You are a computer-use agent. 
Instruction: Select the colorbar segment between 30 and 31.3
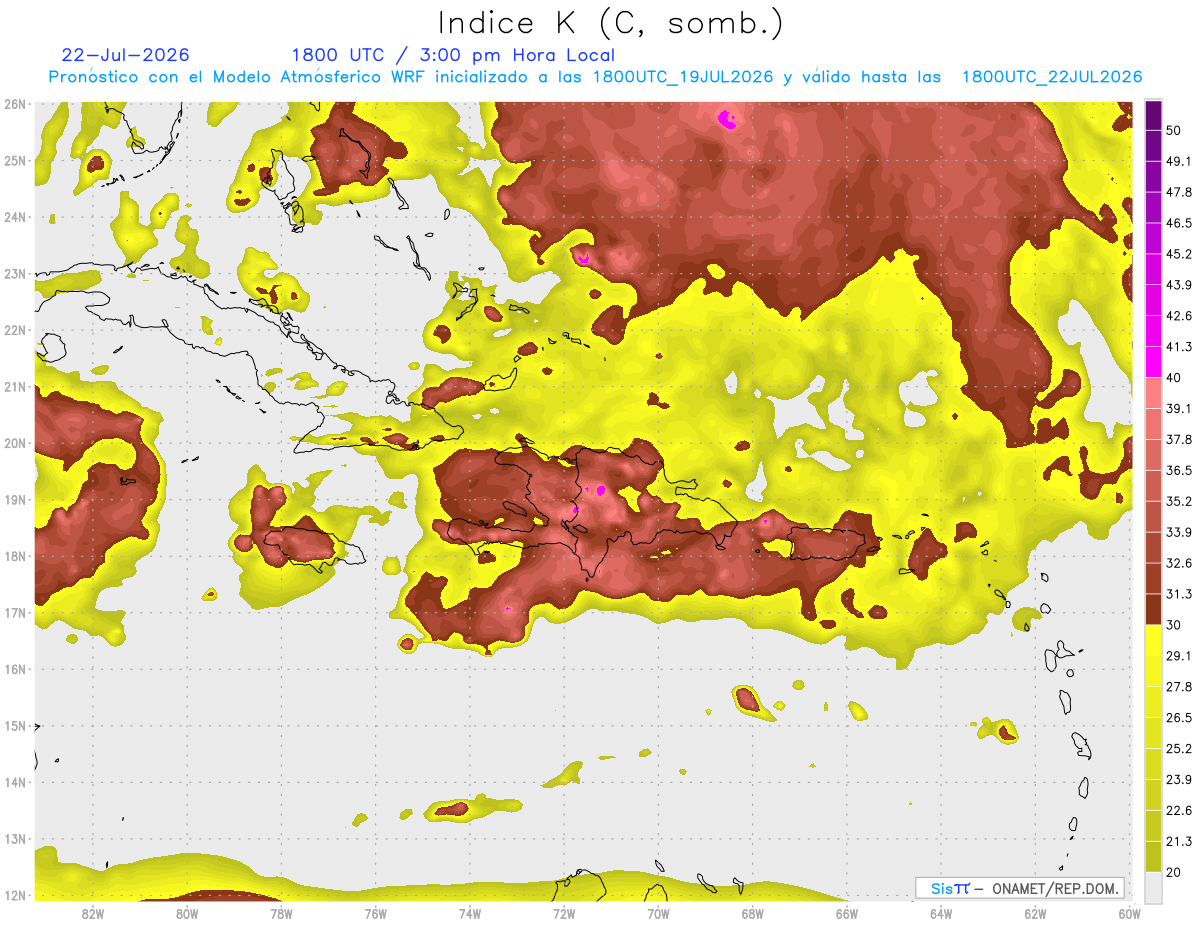(x=1153, y=609)
